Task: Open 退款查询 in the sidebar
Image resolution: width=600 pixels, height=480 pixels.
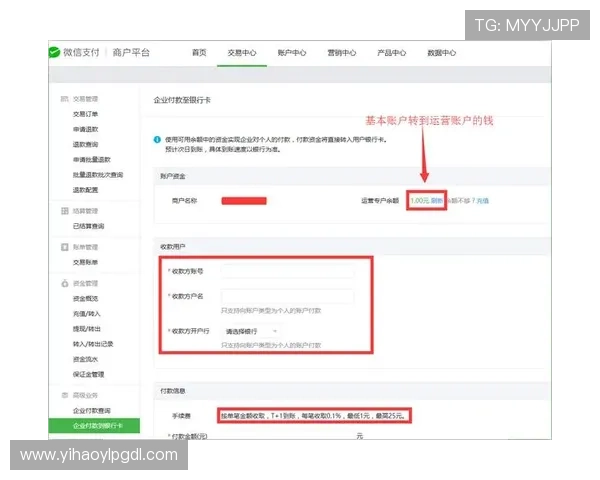Action: tap(85, 144)
